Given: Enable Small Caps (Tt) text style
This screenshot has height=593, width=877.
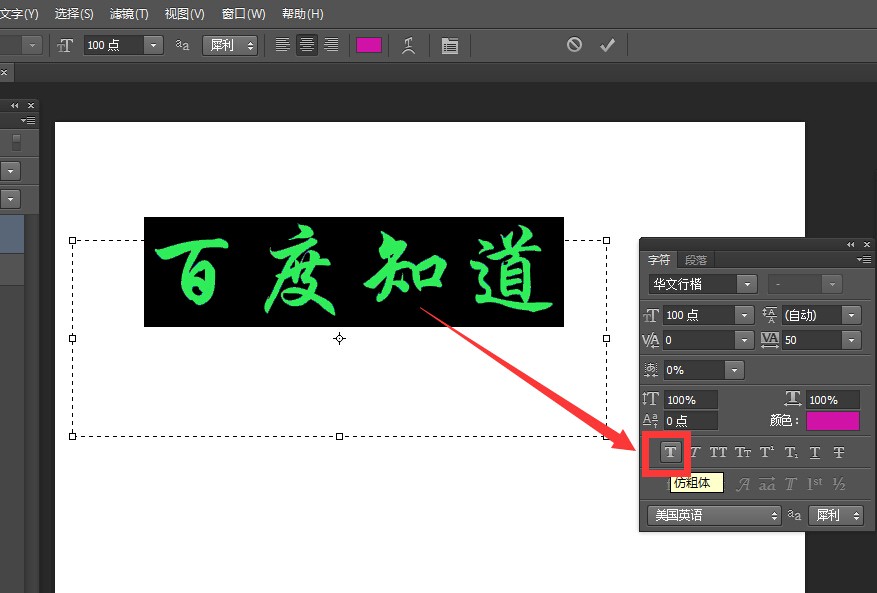Looking at the screenshot, I should [x=743, y=452].
